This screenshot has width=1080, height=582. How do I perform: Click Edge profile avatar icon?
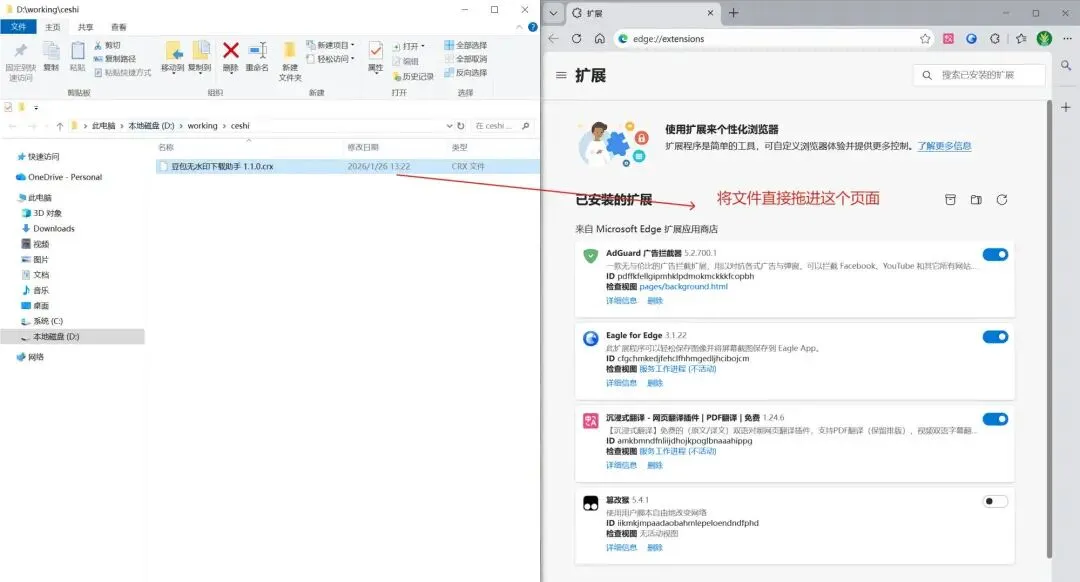pos(1044,39)
